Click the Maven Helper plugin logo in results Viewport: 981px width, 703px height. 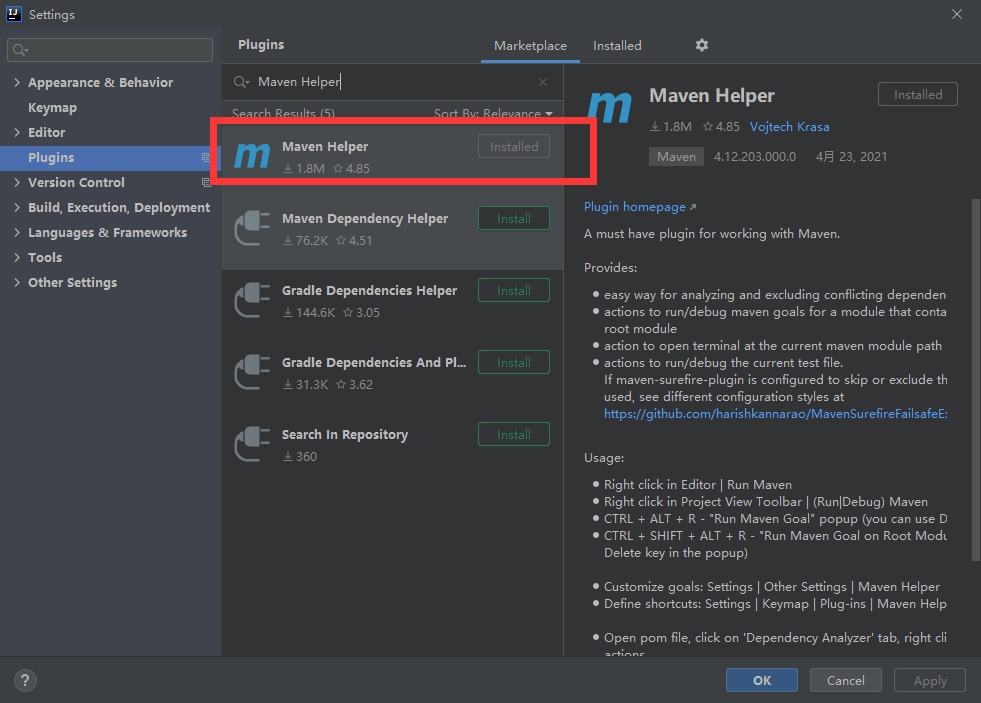click(x=252, y=156)
